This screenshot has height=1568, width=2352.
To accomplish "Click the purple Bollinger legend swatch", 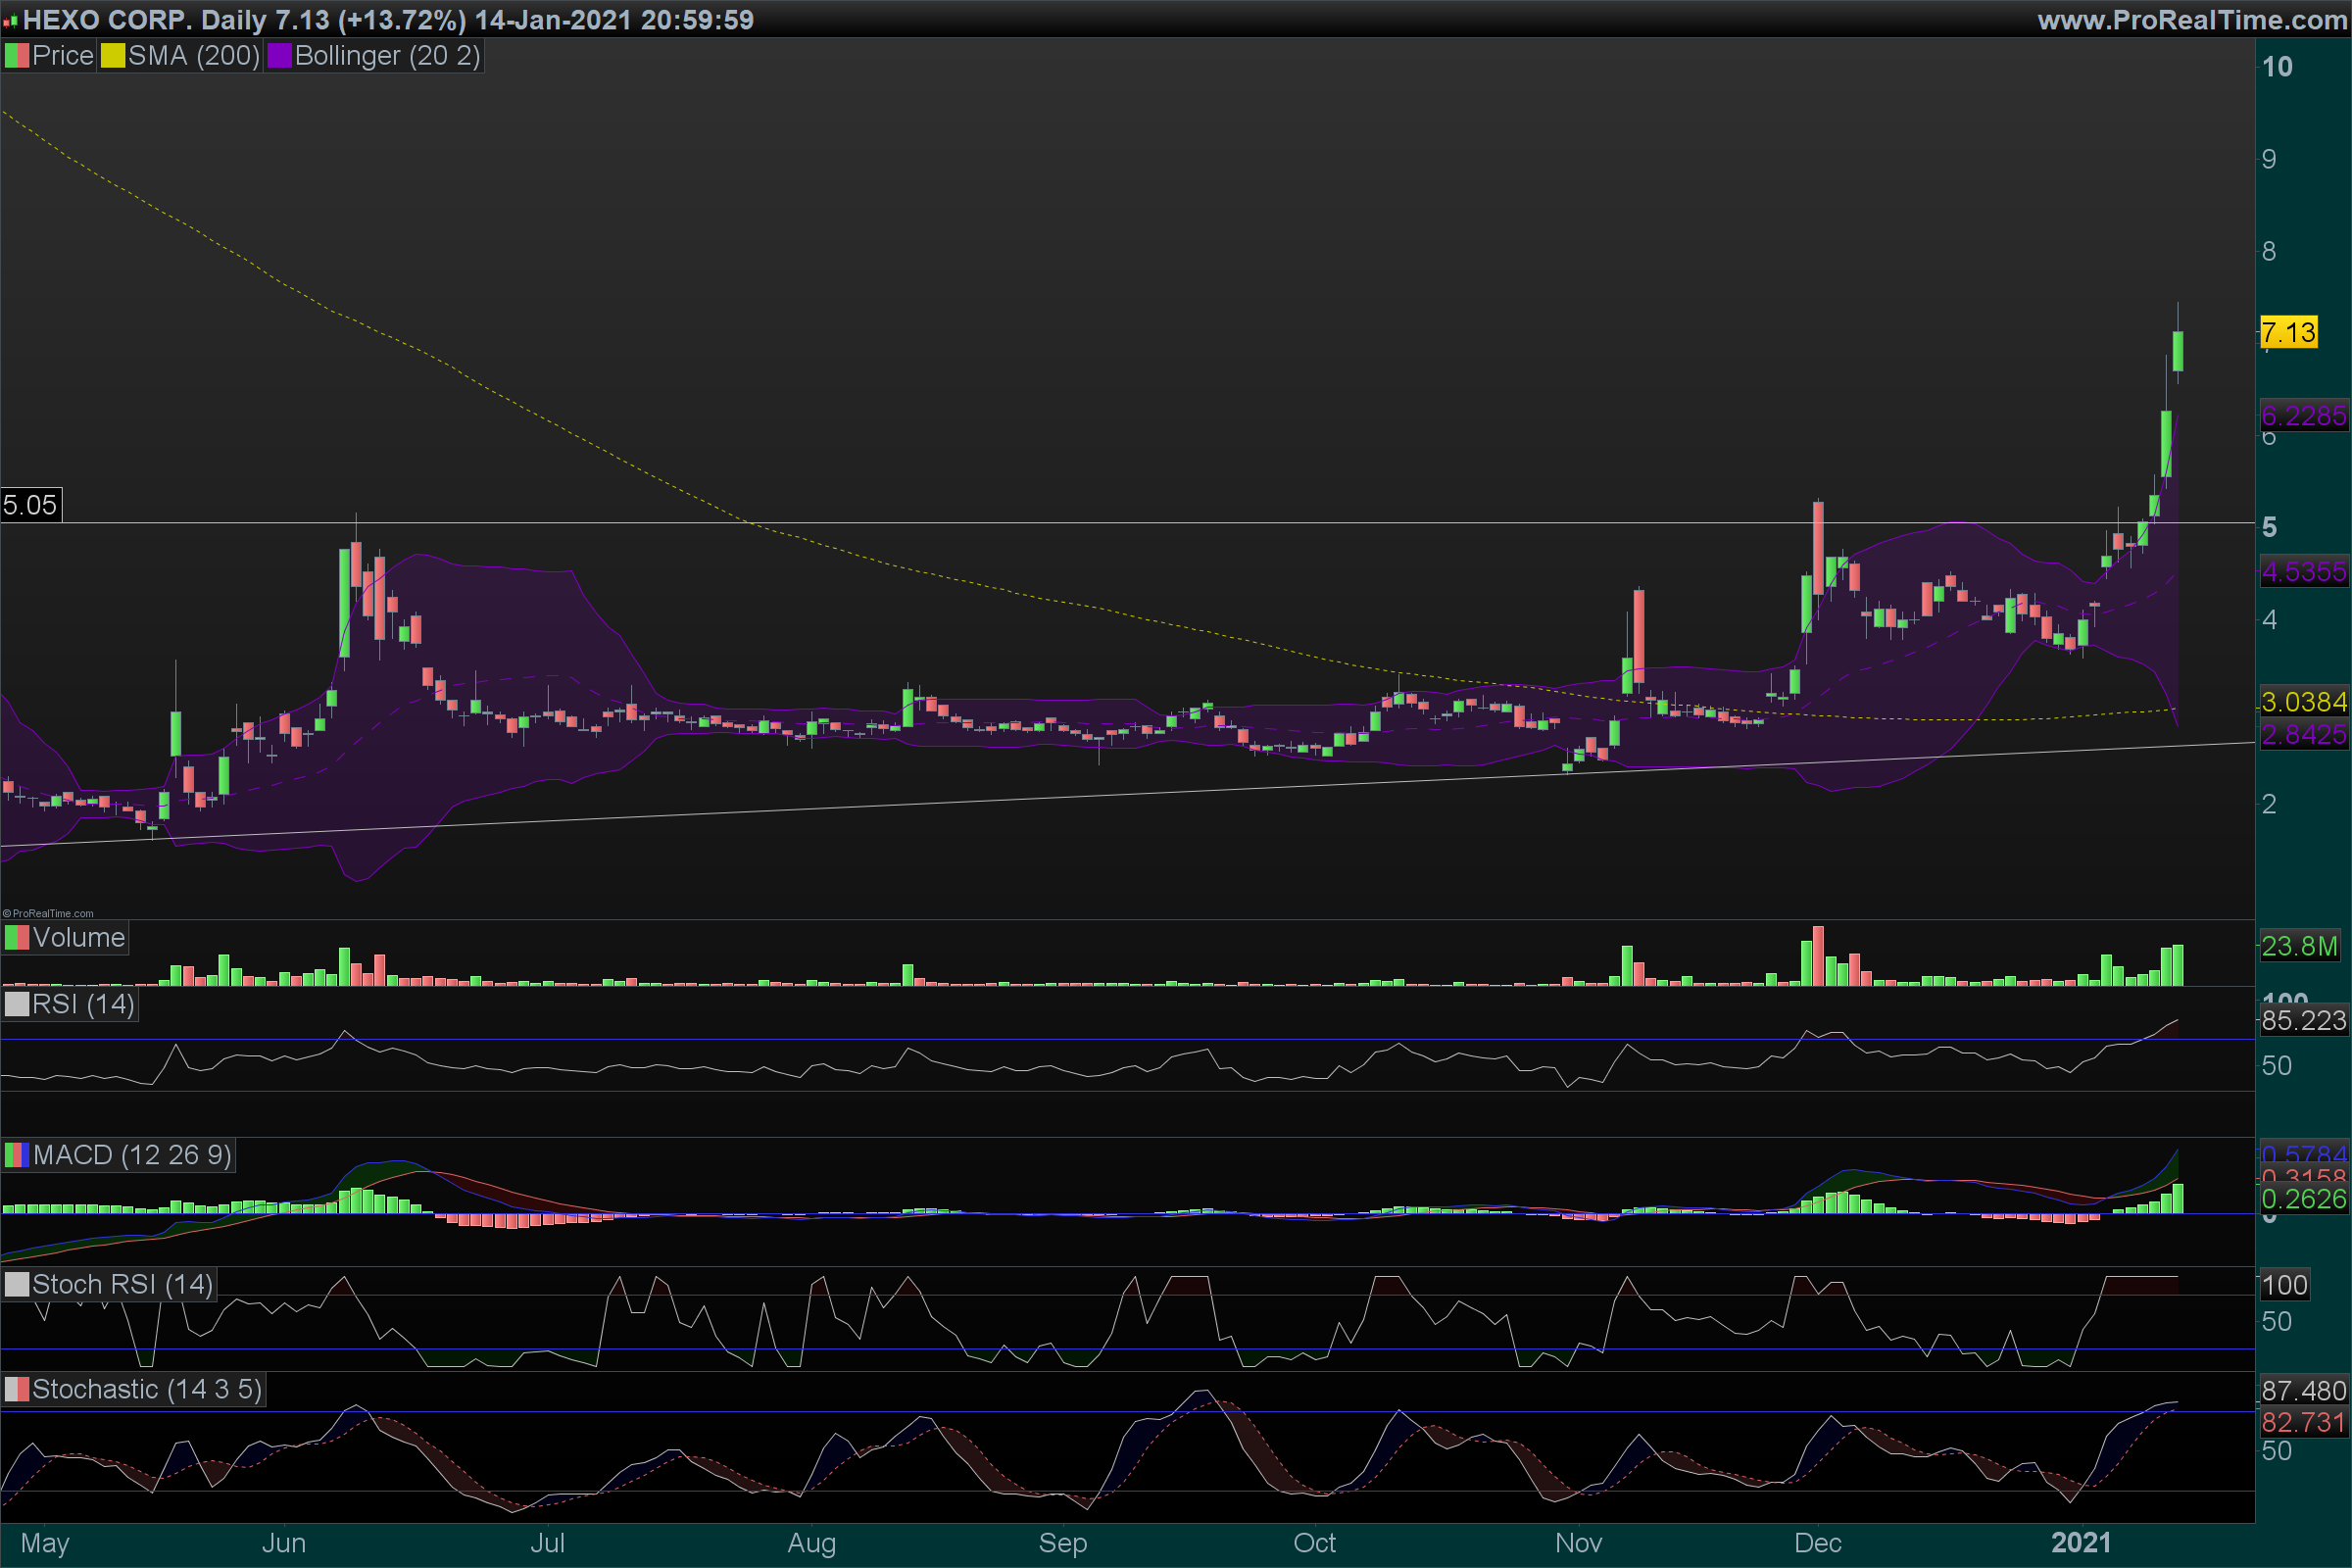I will pyautogui.click(x=279, y=56).
